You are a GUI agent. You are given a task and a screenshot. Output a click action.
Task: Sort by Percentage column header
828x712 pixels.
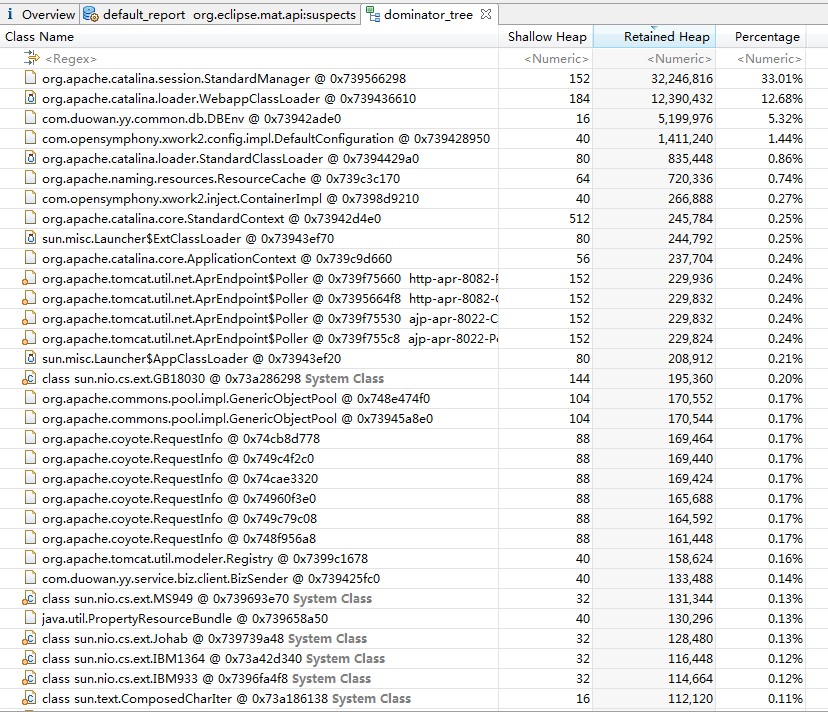coord(761,36)
